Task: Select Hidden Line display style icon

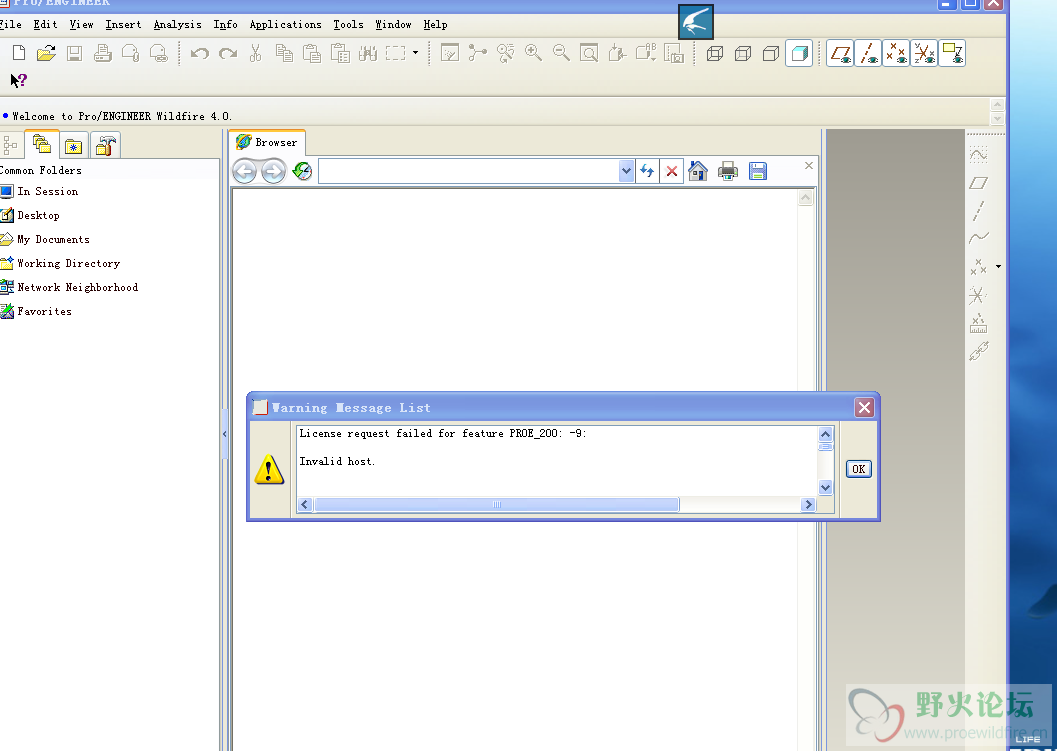Action: 743,53
